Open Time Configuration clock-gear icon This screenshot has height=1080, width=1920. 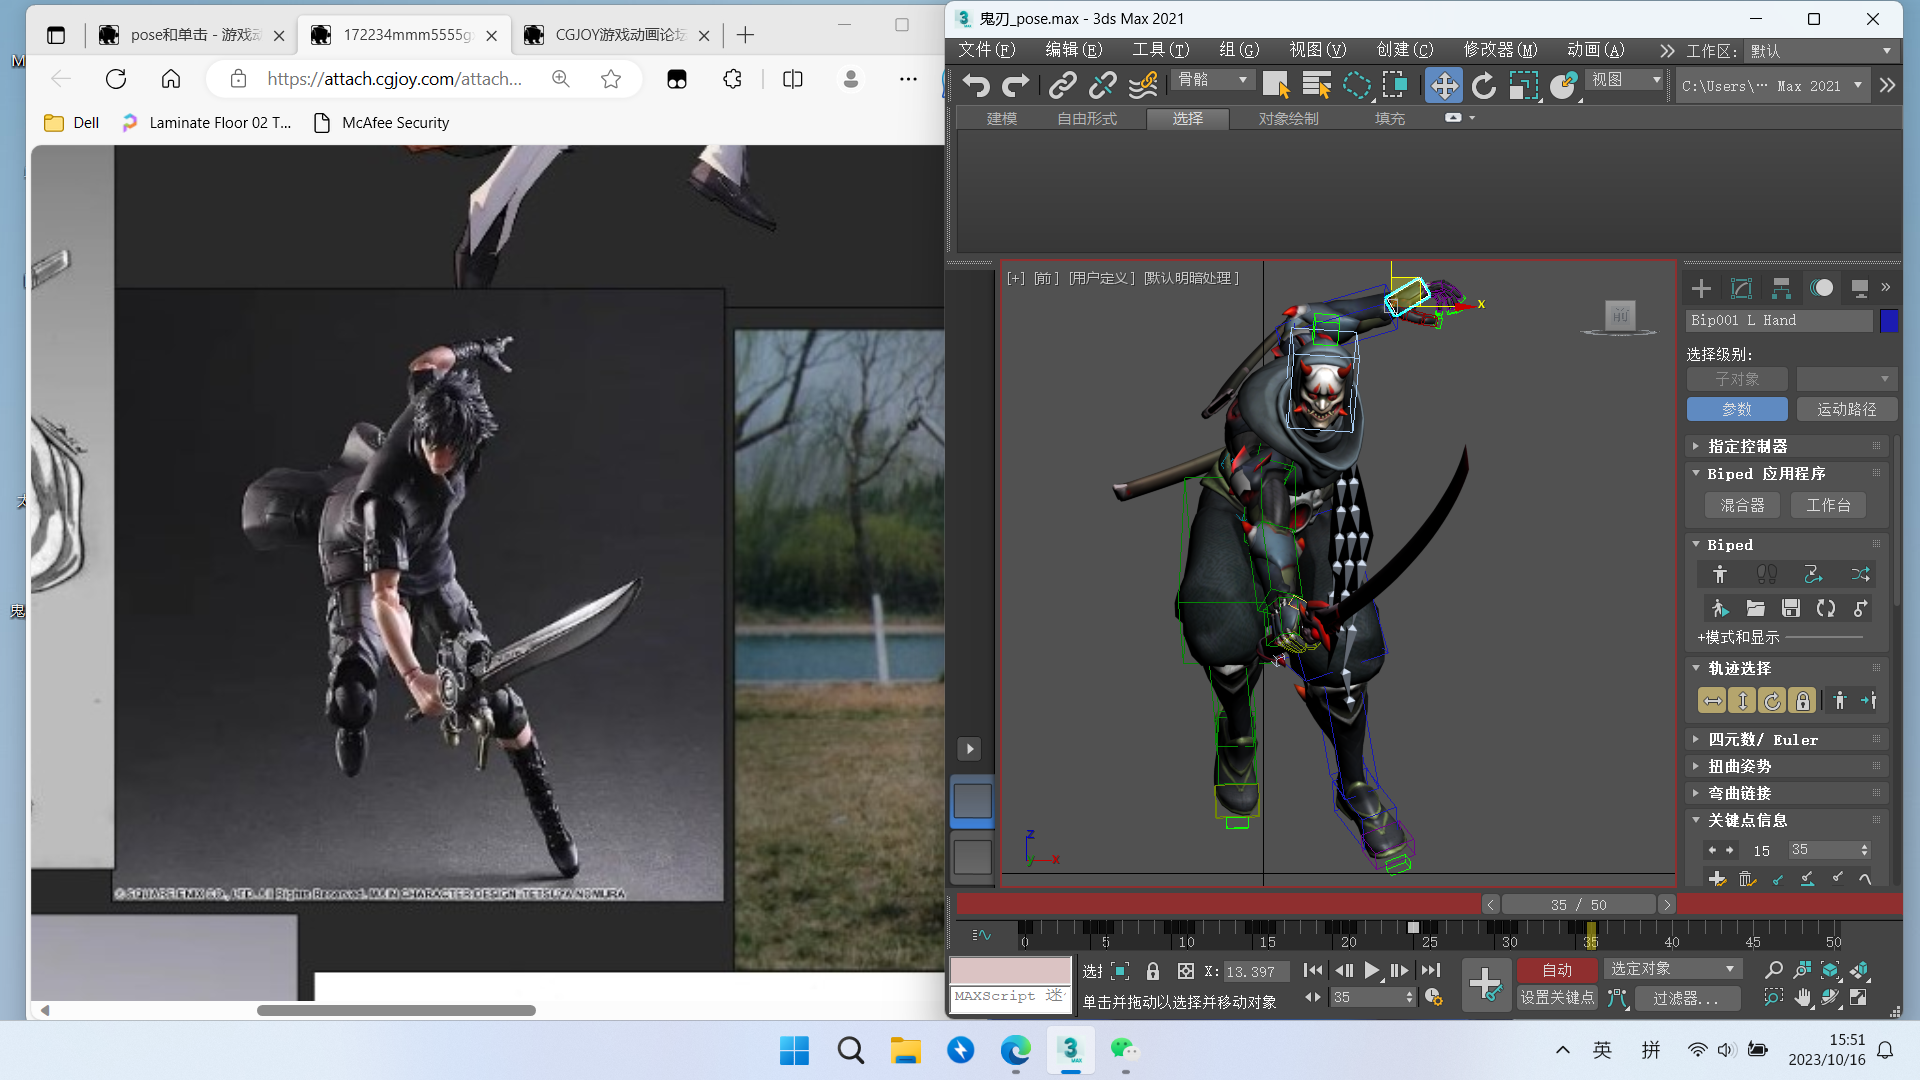[1433, 997]
